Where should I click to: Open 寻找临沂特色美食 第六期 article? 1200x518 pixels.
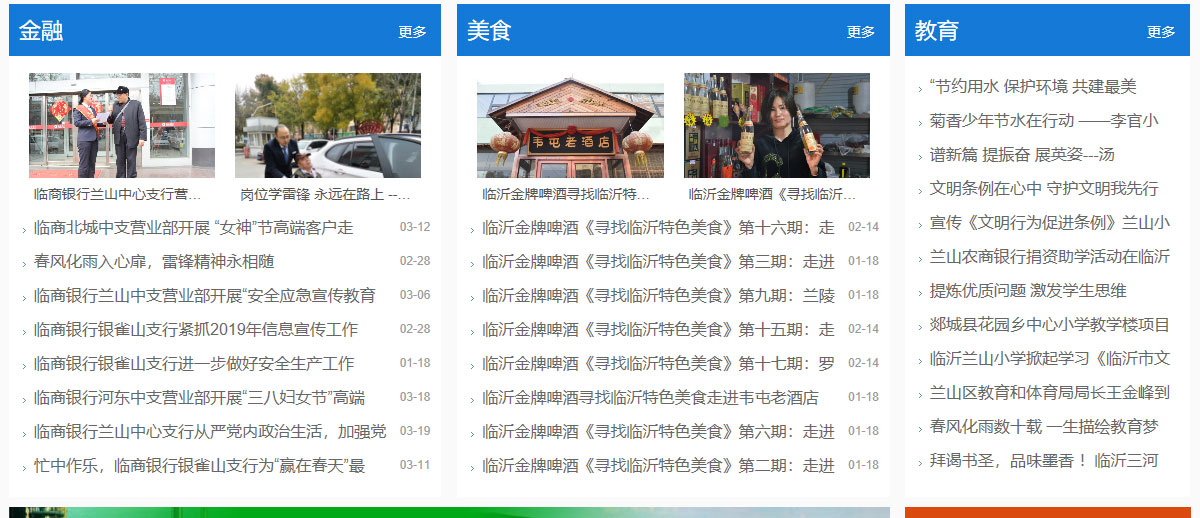click(658, 432)
